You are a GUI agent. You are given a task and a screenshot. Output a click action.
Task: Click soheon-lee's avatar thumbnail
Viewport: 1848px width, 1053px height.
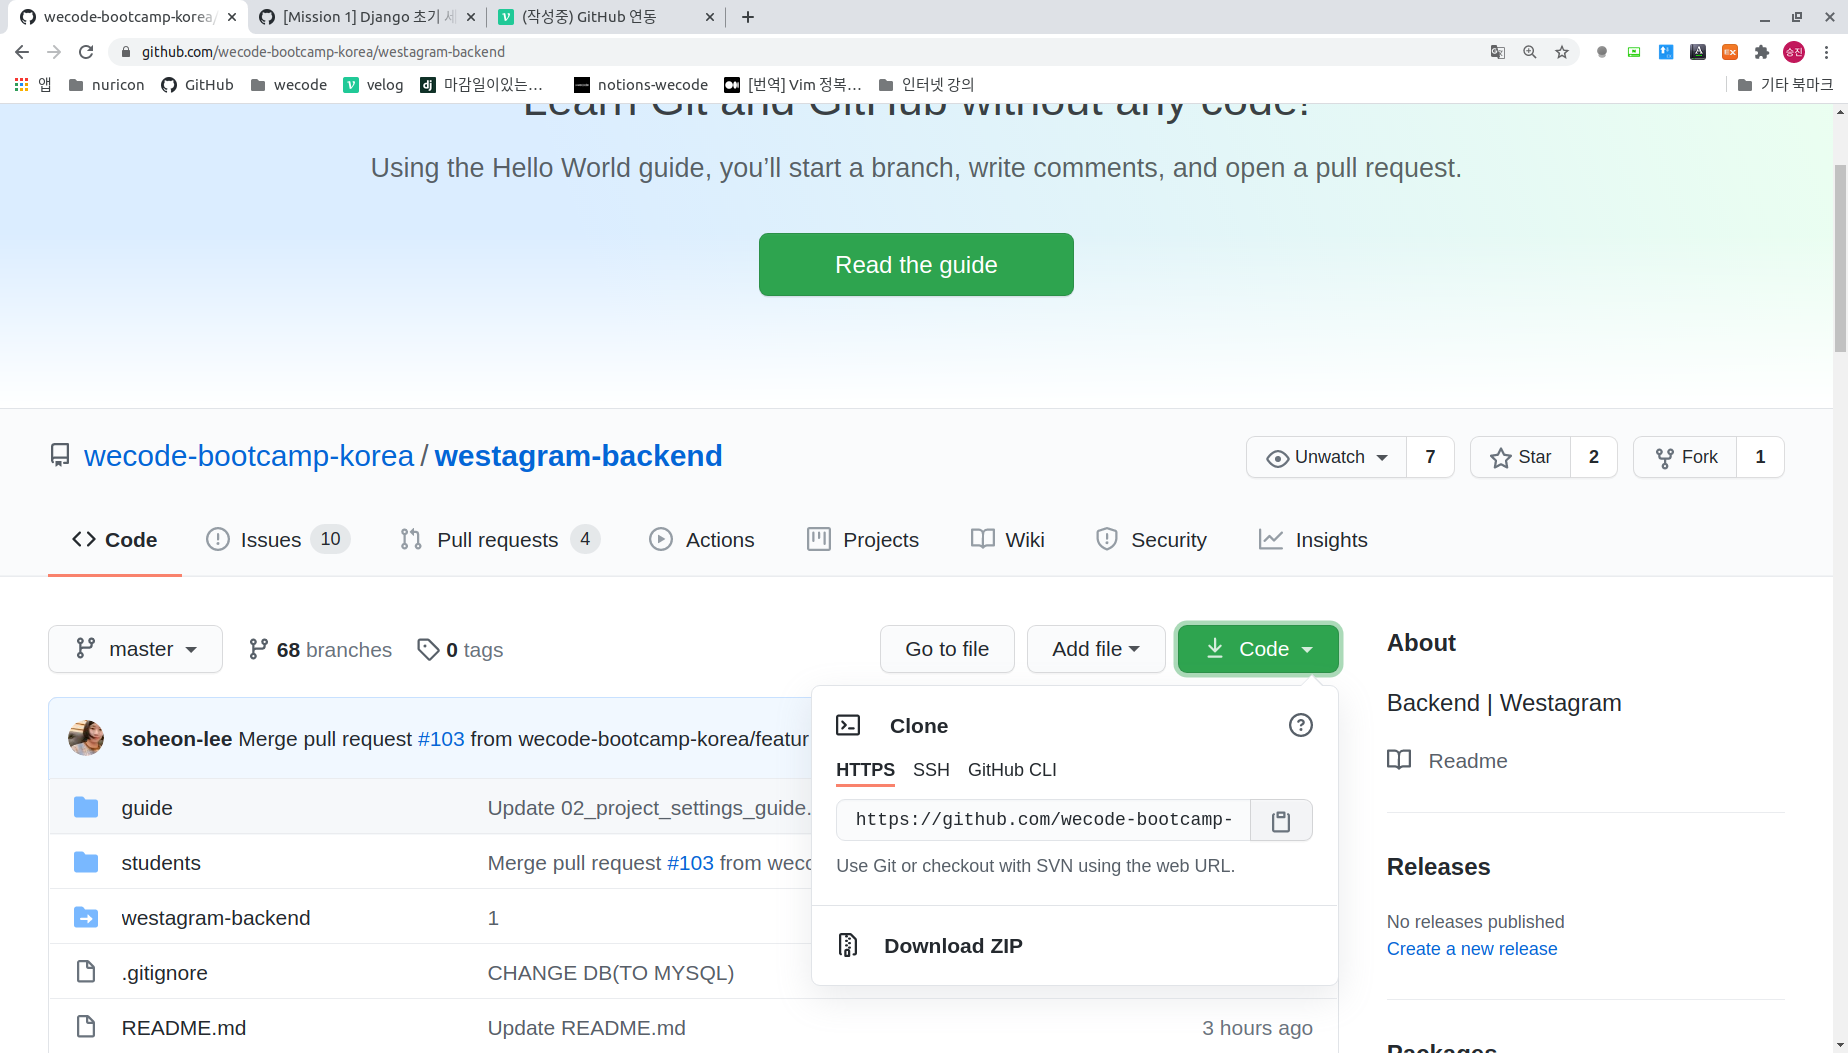[x=86, y=738]
